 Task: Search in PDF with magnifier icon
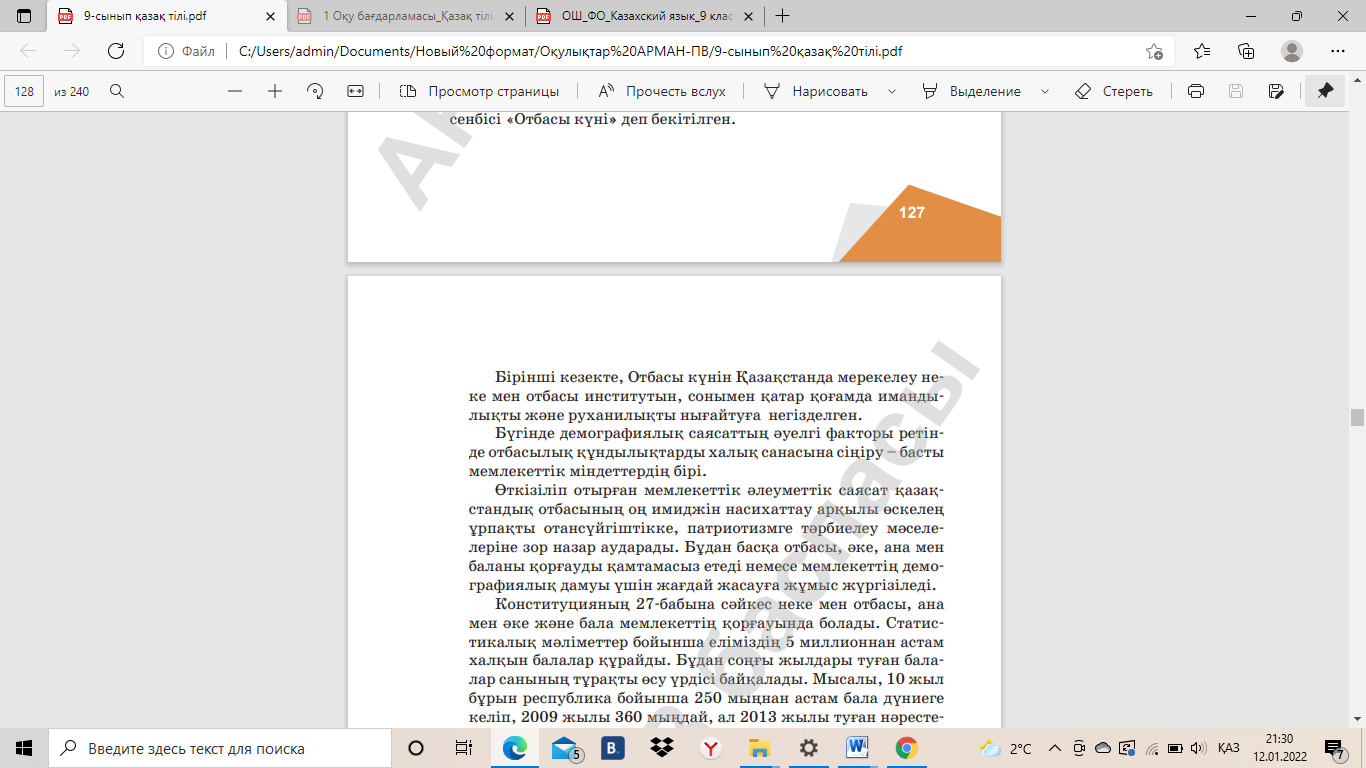117,91
